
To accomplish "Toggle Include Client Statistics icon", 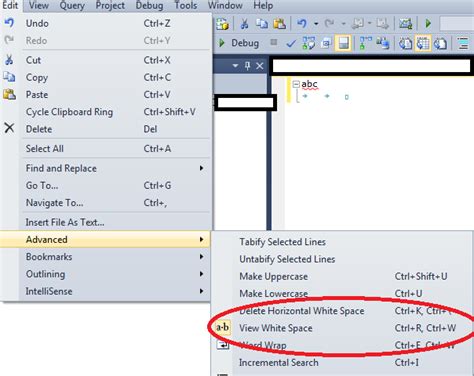I will (383, 43).
